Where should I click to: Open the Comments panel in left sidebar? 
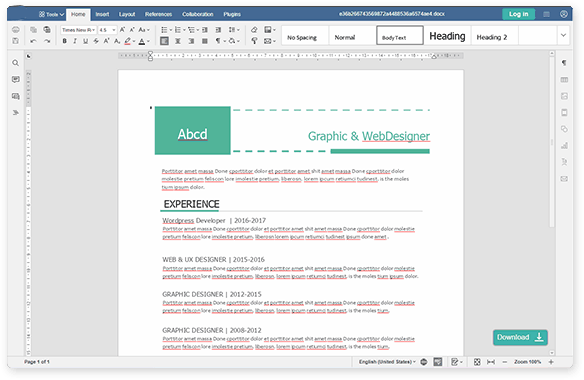(x=16, y=79)
